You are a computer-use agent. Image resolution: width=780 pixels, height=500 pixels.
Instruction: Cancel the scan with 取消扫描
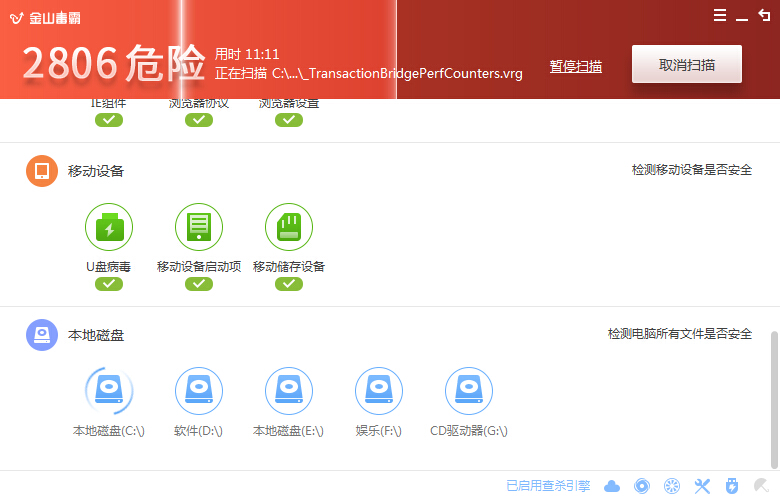click(686, 65)
